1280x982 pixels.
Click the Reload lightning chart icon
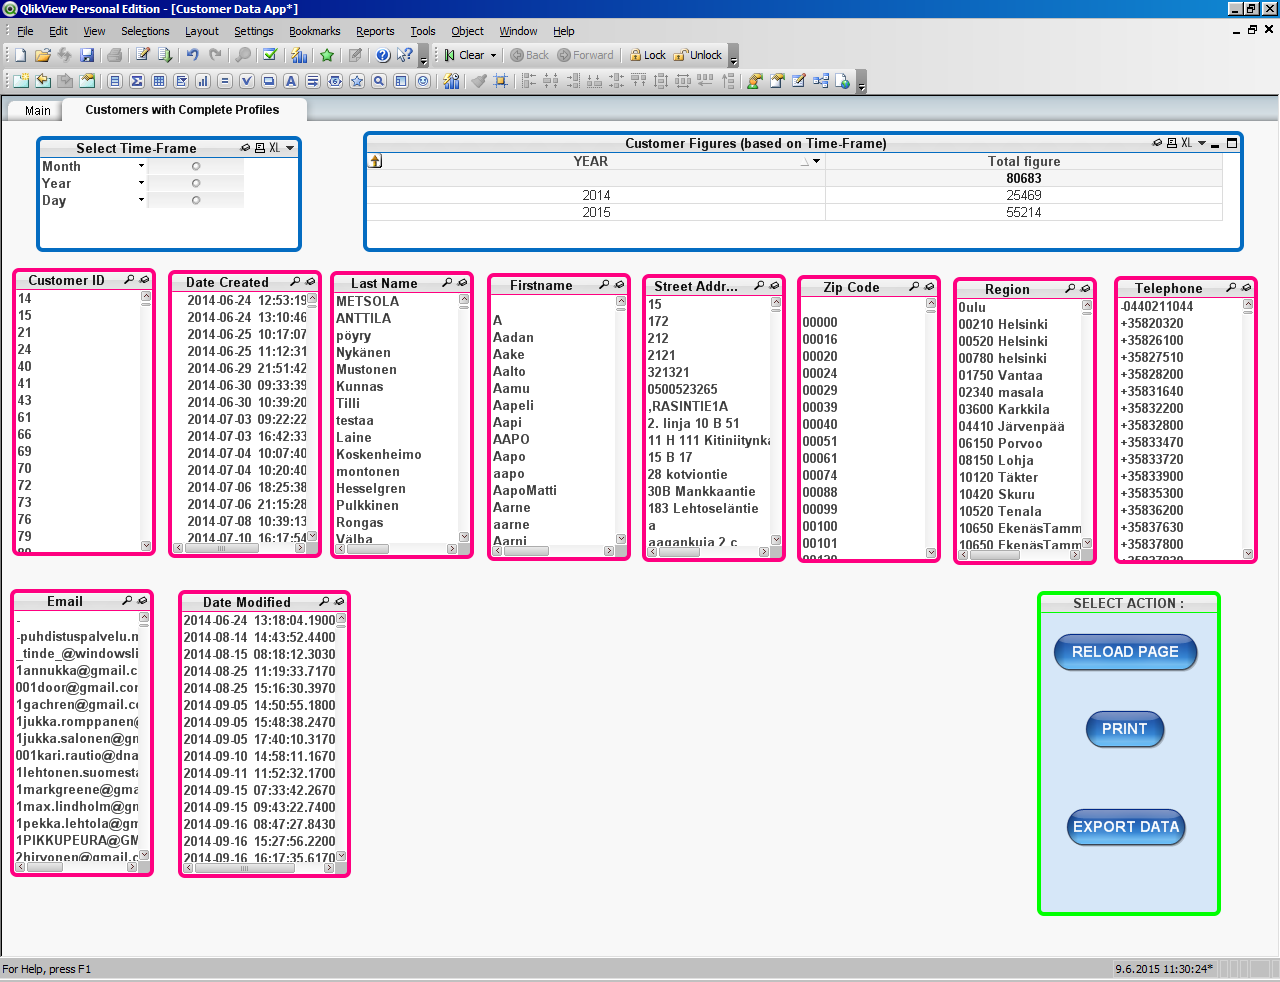point(299,55)
